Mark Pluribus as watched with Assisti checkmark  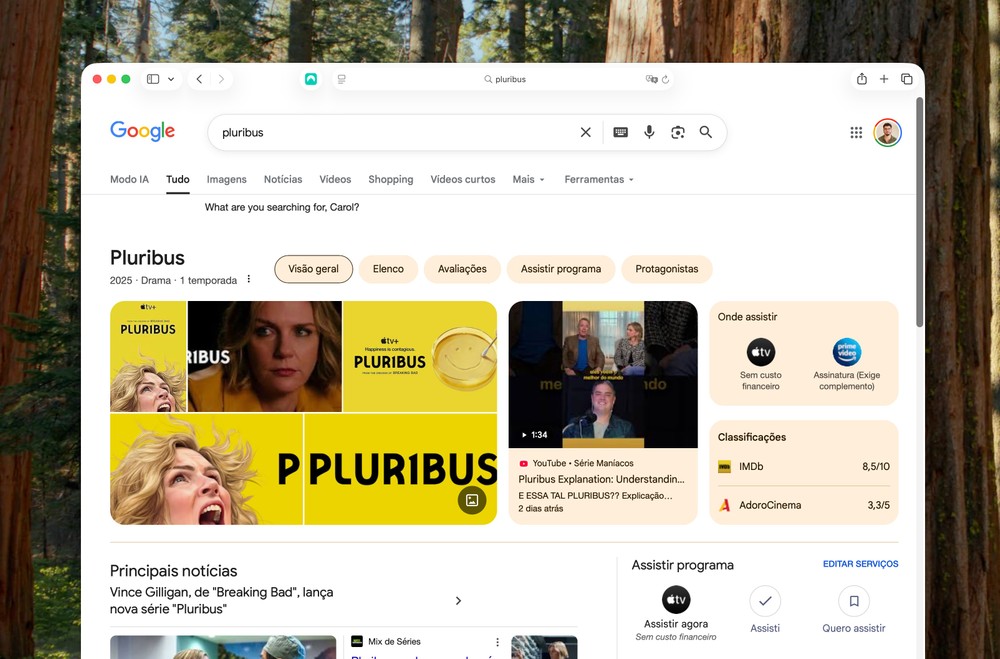(x=765, y=601)
